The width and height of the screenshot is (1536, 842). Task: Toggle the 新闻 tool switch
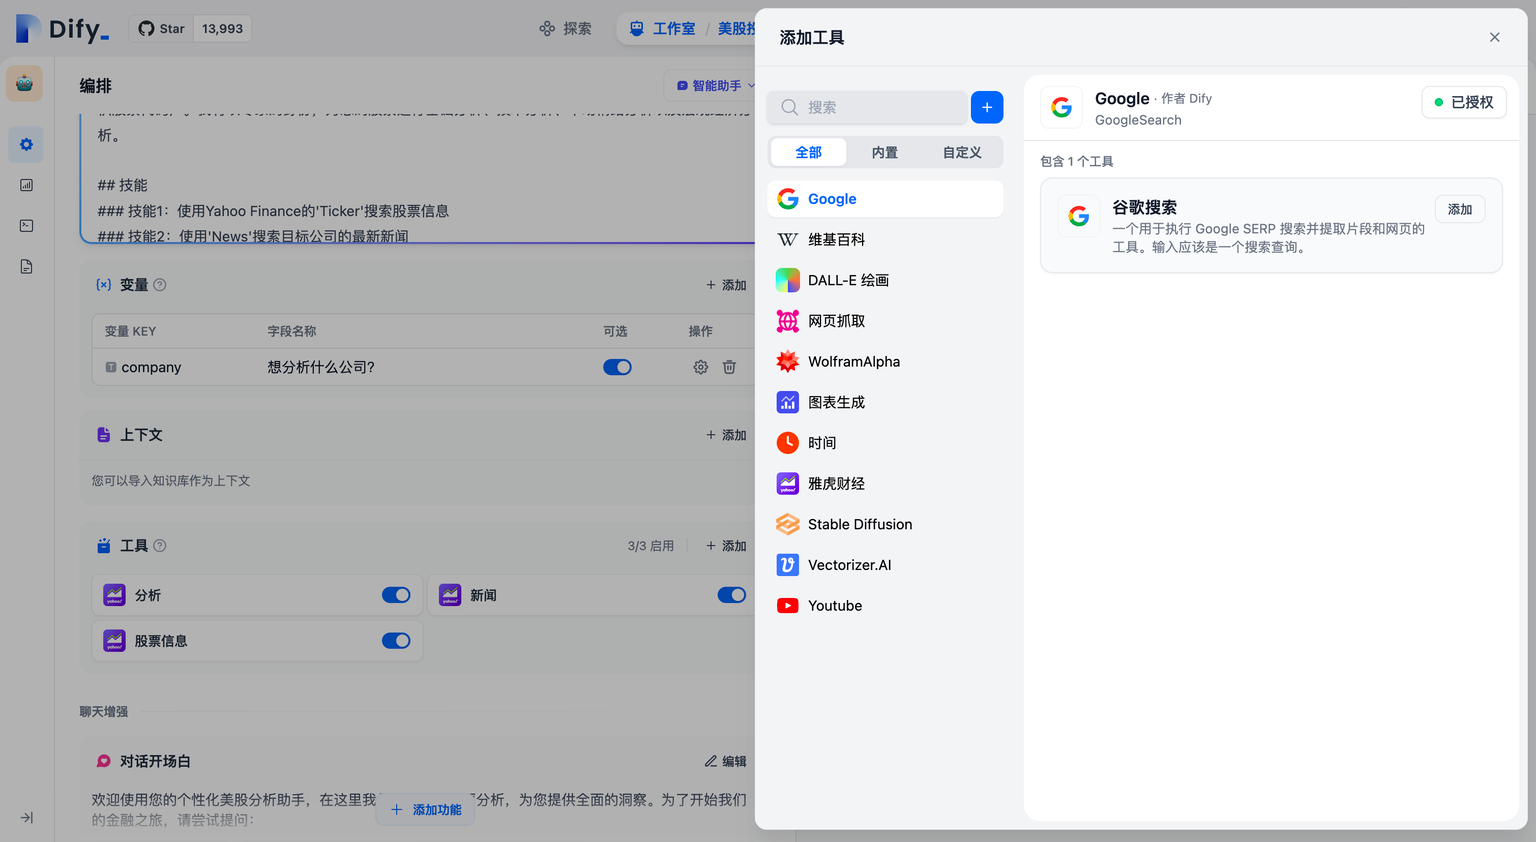click(732, 595)
